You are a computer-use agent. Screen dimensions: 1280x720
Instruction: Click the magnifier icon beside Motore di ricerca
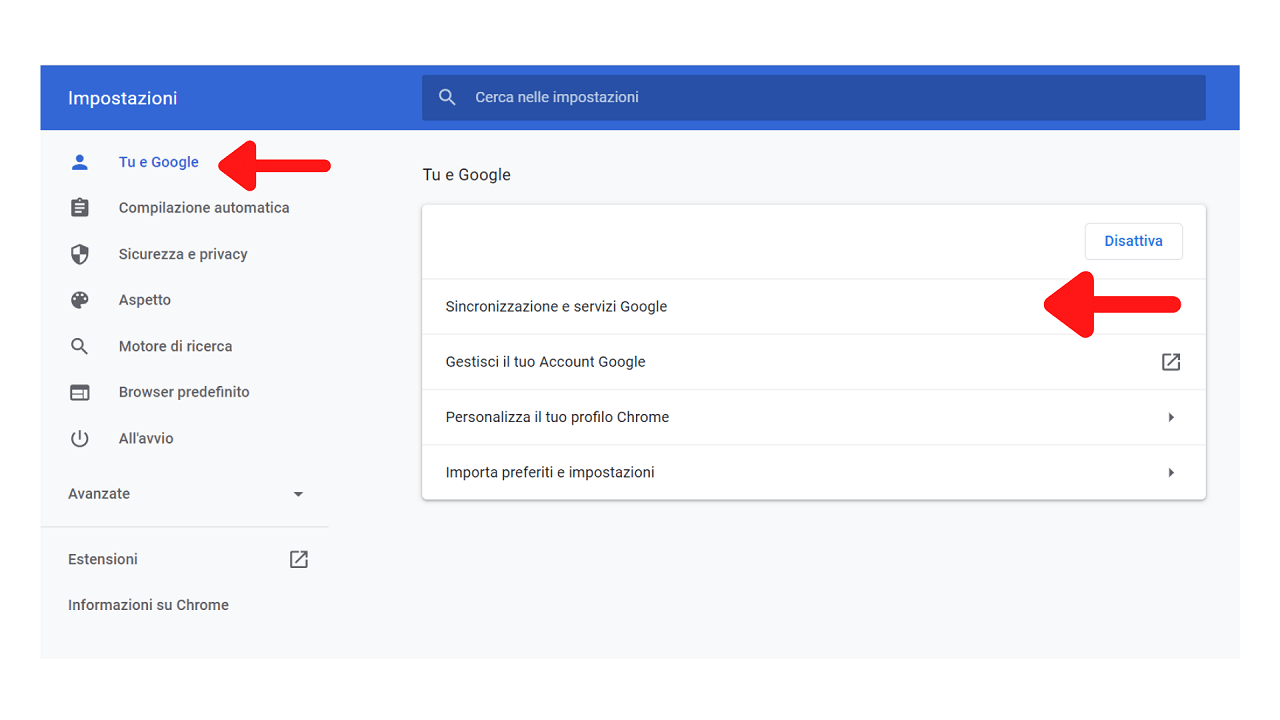[80, 346]
